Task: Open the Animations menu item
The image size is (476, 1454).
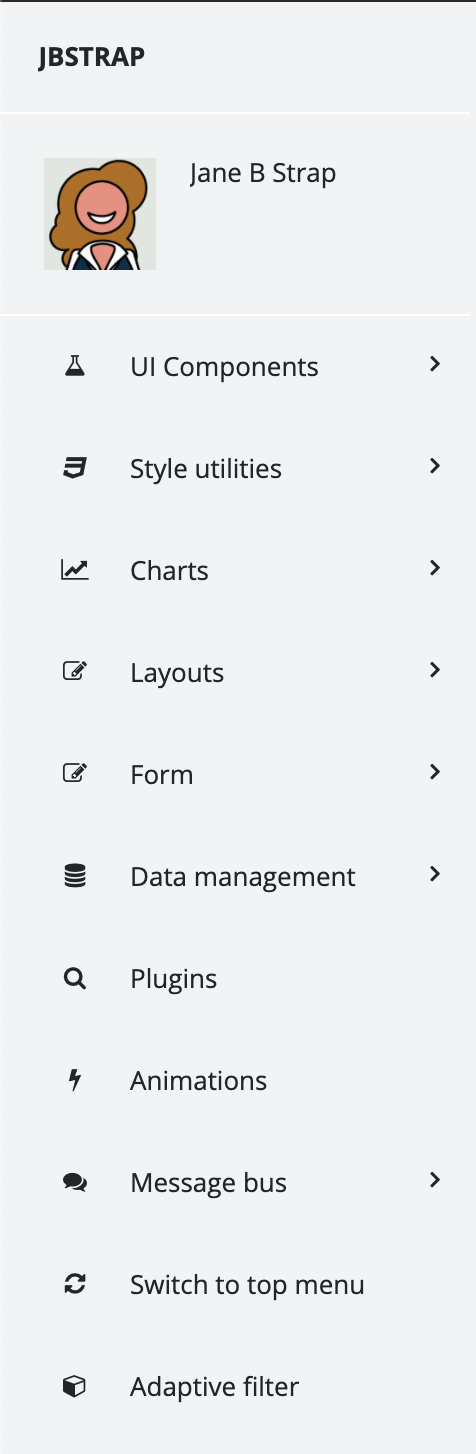Action: point(238,1081)
